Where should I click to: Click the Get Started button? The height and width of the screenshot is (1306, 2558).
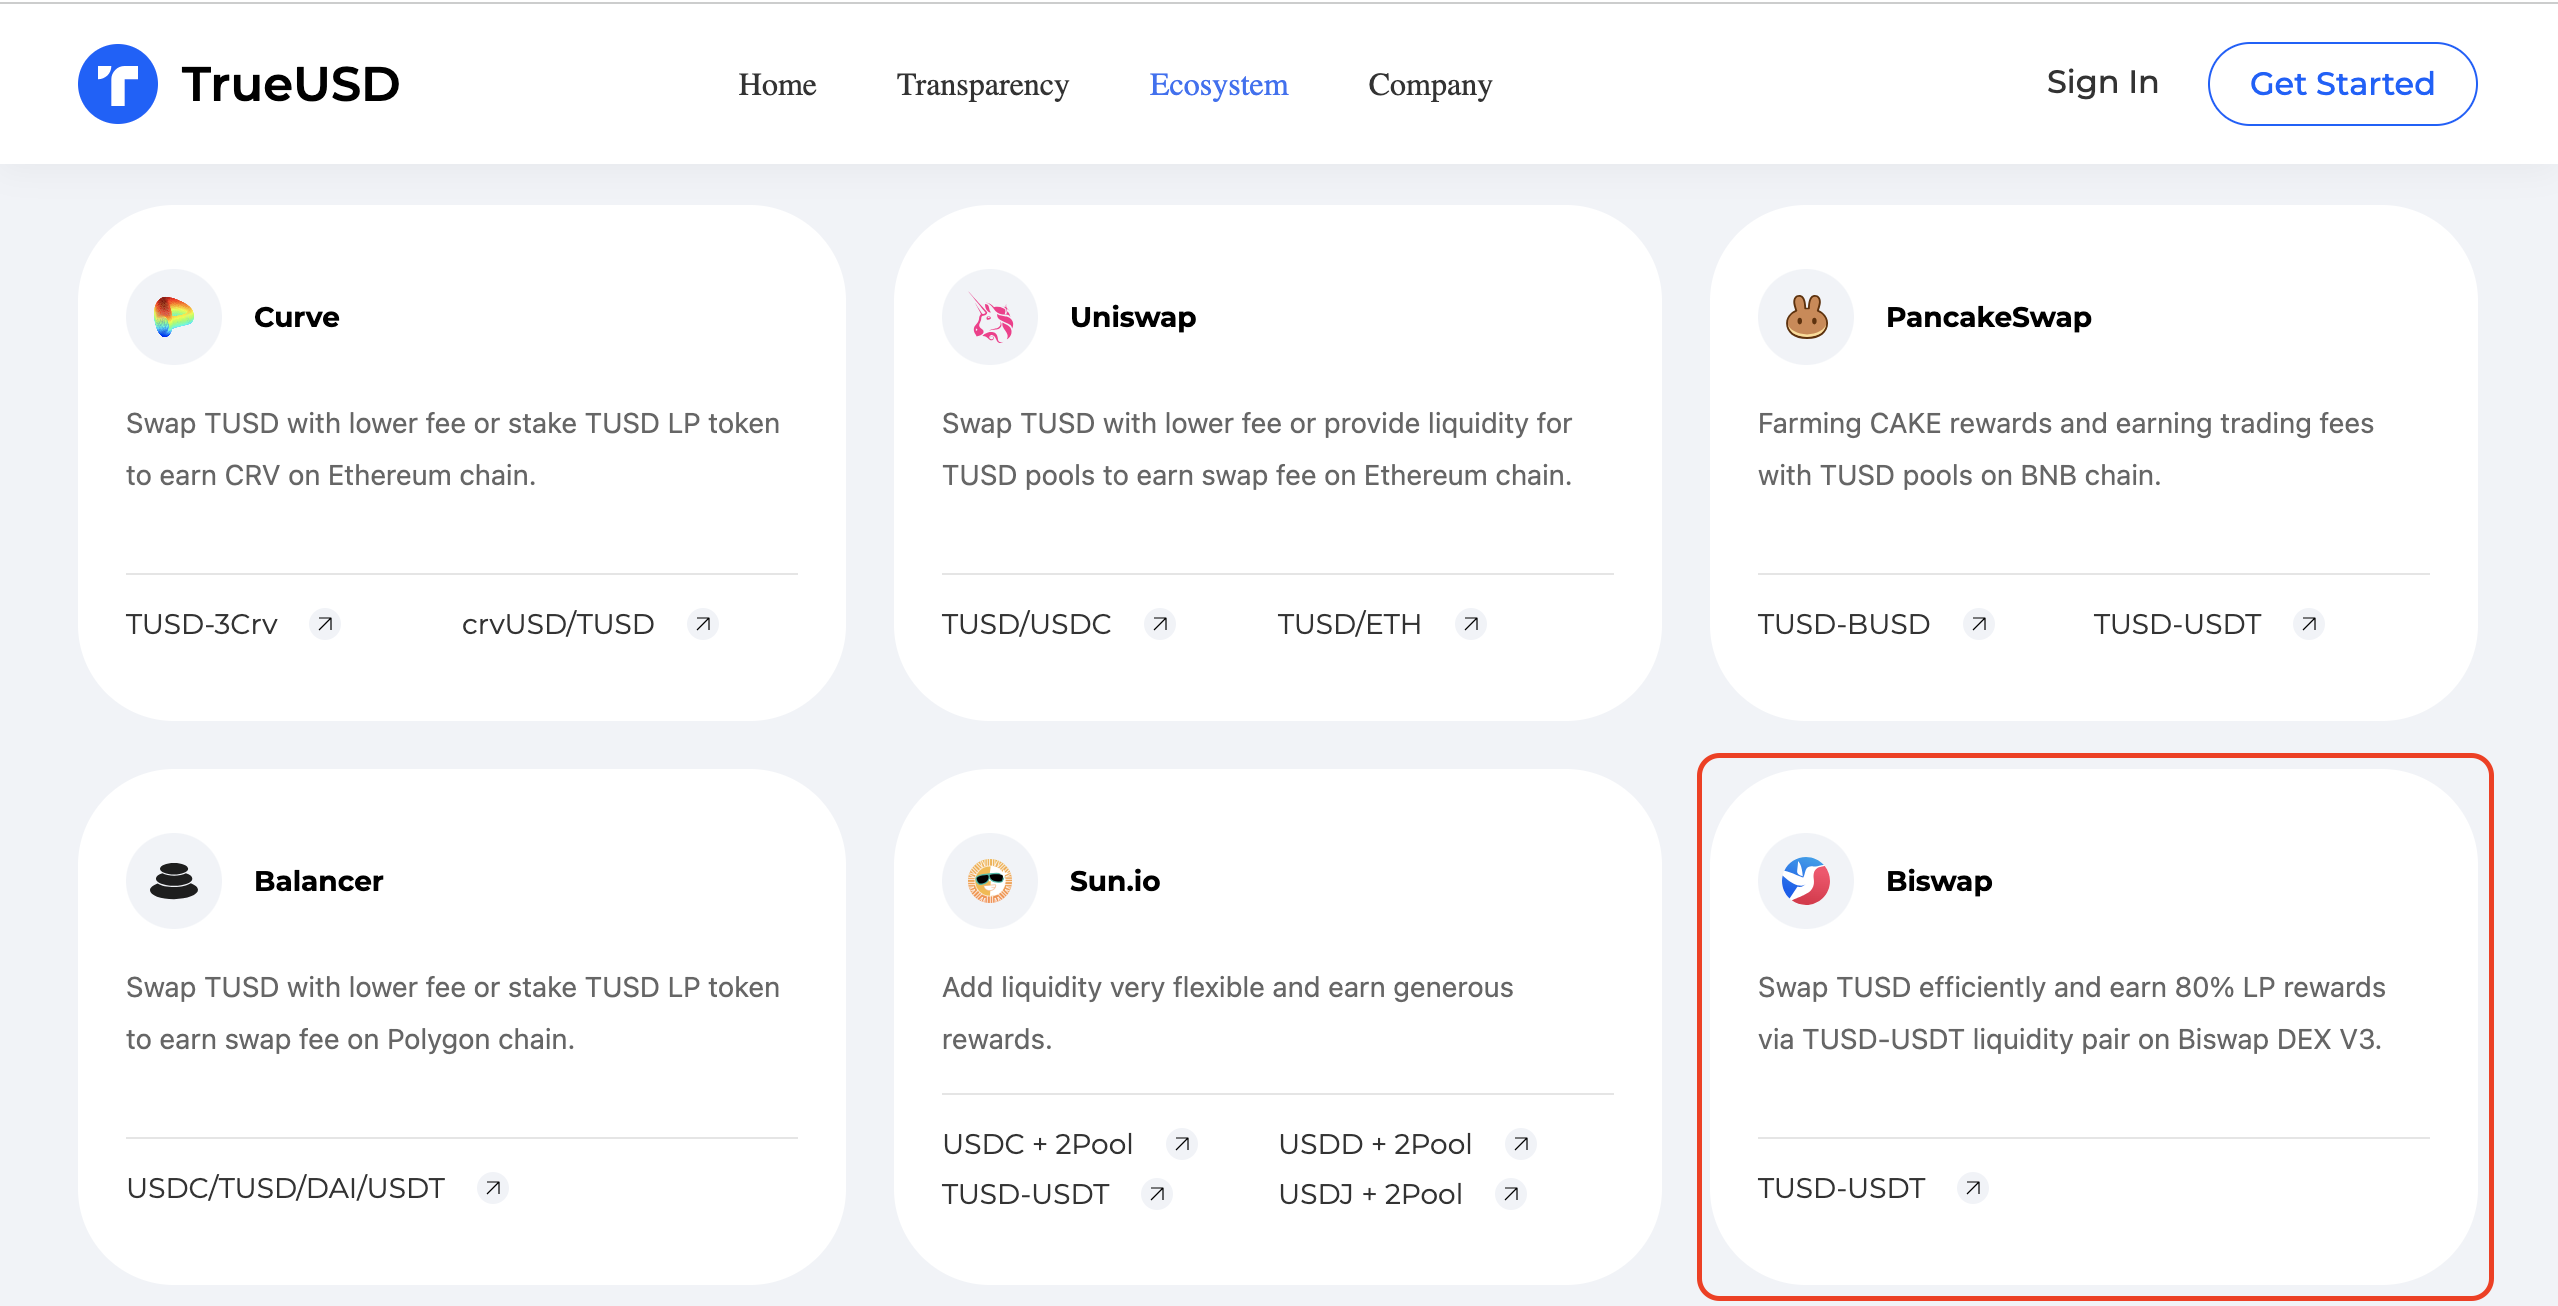[2342, 84]
